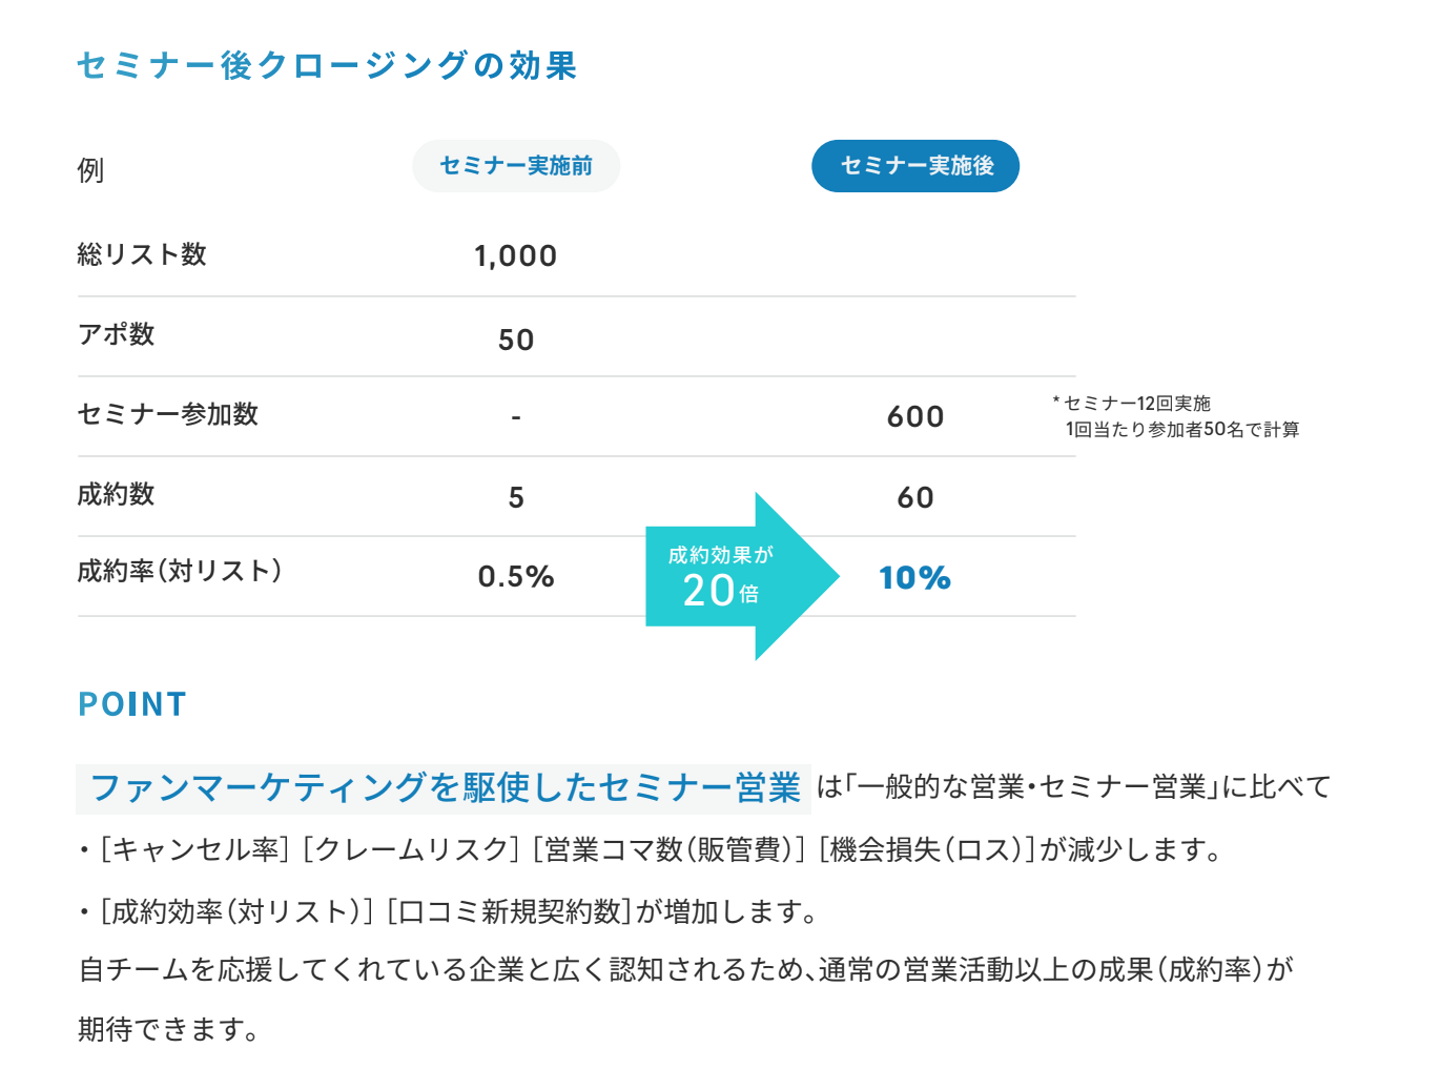Select the セミナー実施後 blue pill
Image resolution: width=1440 pixels, height=1068 pixels.
[915, 166]
